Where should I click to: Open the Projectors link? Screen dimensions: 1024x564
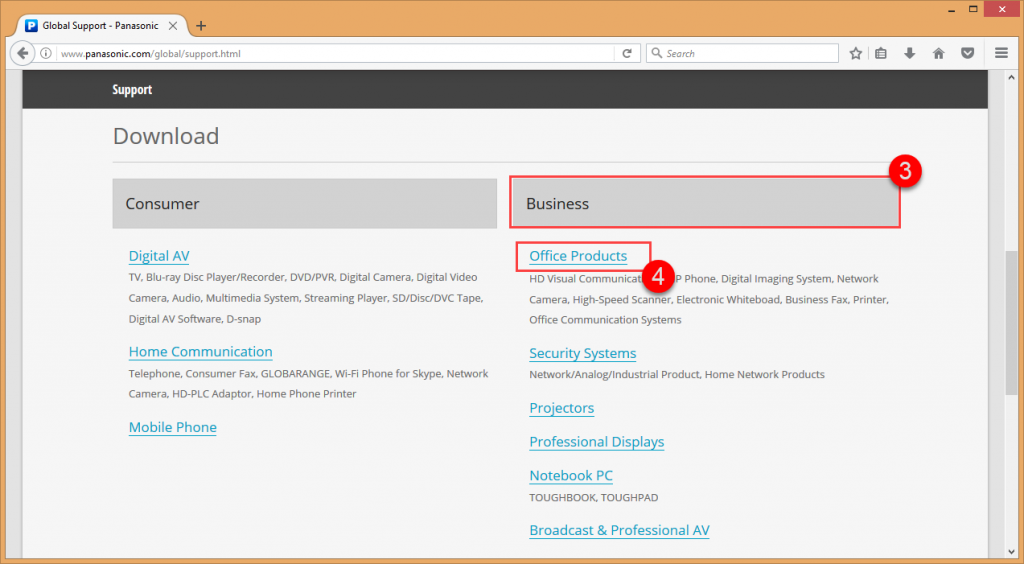(562, 408)
